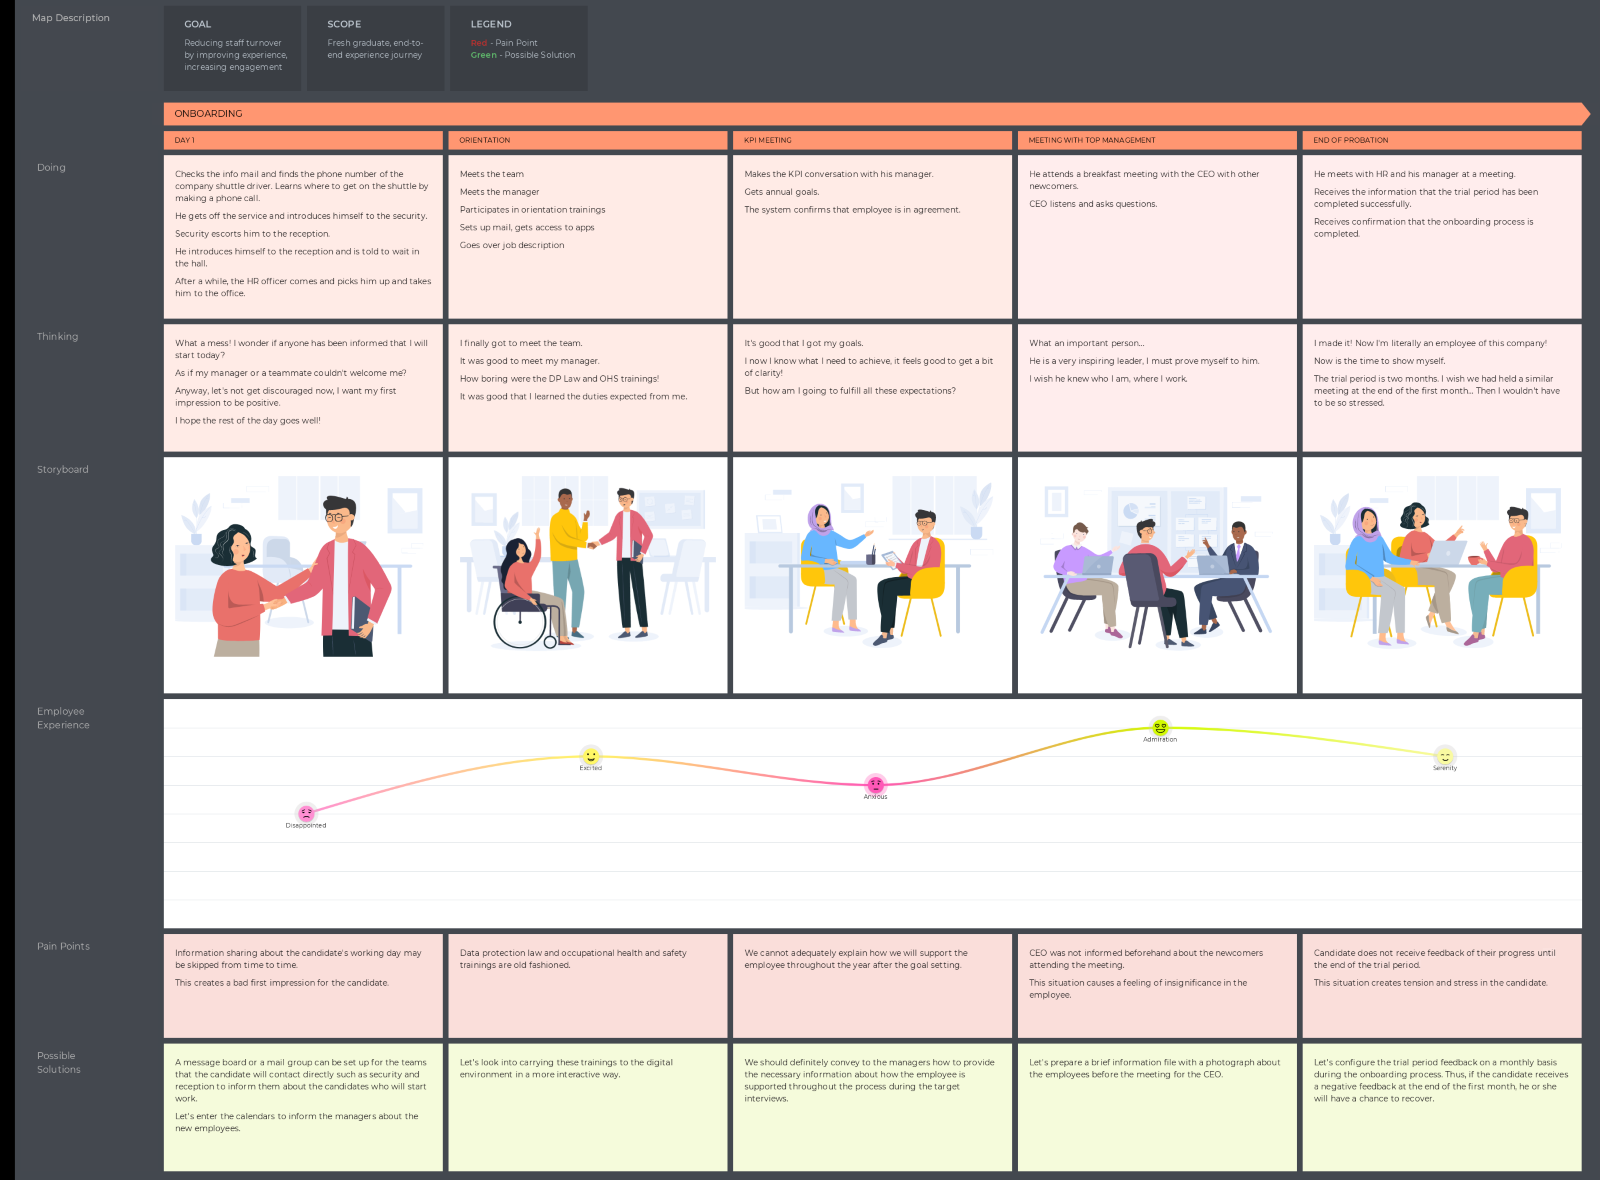This screenshot has width=1600, height=1180.
Task: Click solution 'We should definitely convey to the managers'
Action: point(872,1107)
